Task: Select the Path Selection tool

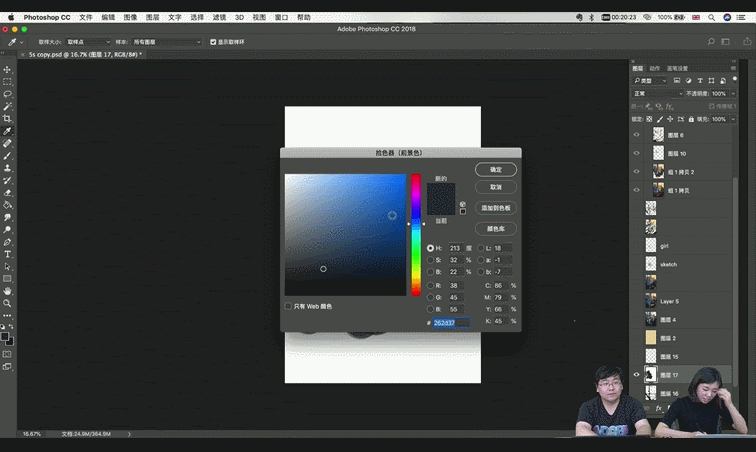Action: 7,267
